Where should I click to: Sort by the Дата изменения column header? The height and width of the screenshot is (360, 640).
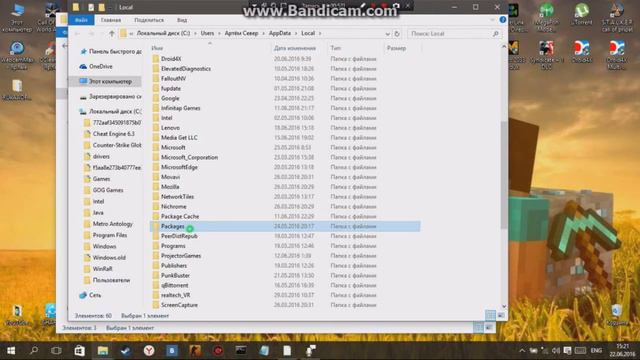pyautogui.click(x=295, y=48)
